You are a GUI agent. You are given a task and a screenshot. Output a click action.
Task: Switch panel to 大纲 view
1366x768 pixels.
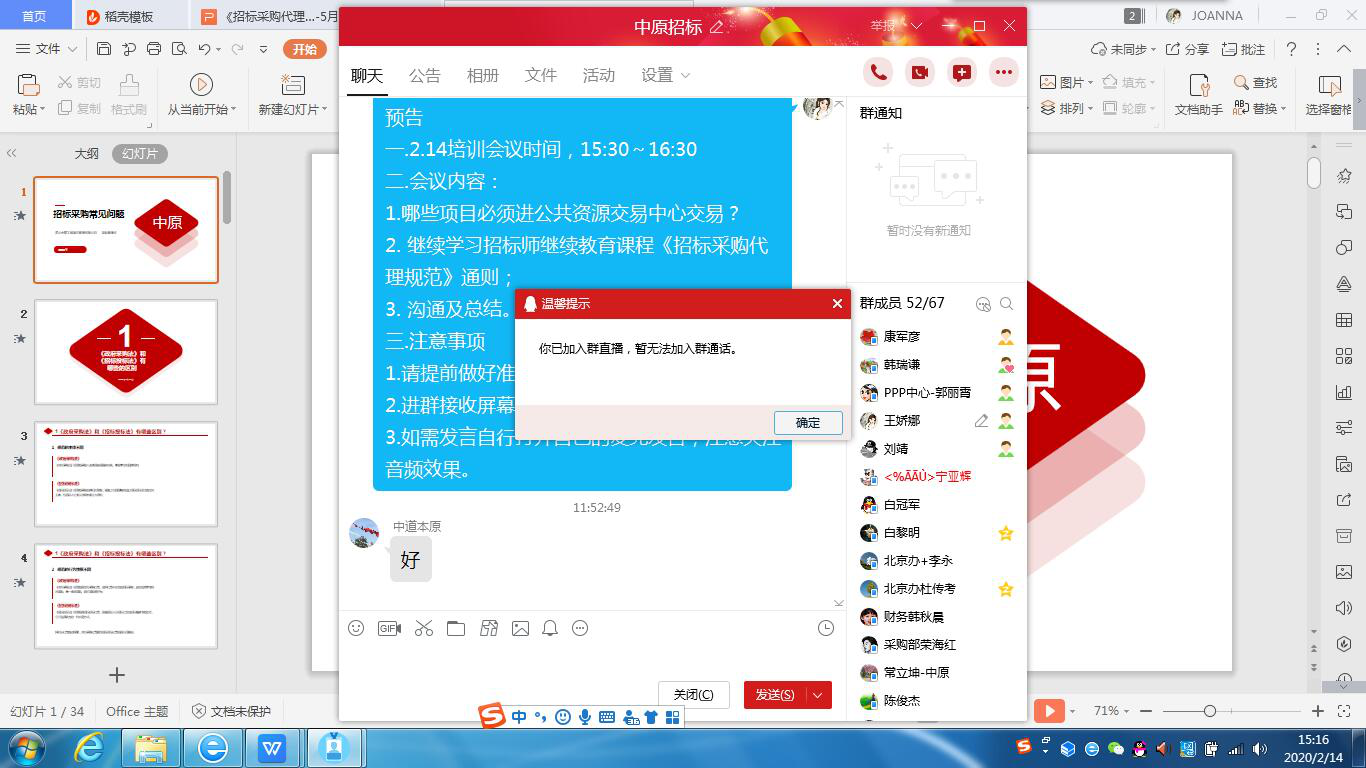[87, 154]
